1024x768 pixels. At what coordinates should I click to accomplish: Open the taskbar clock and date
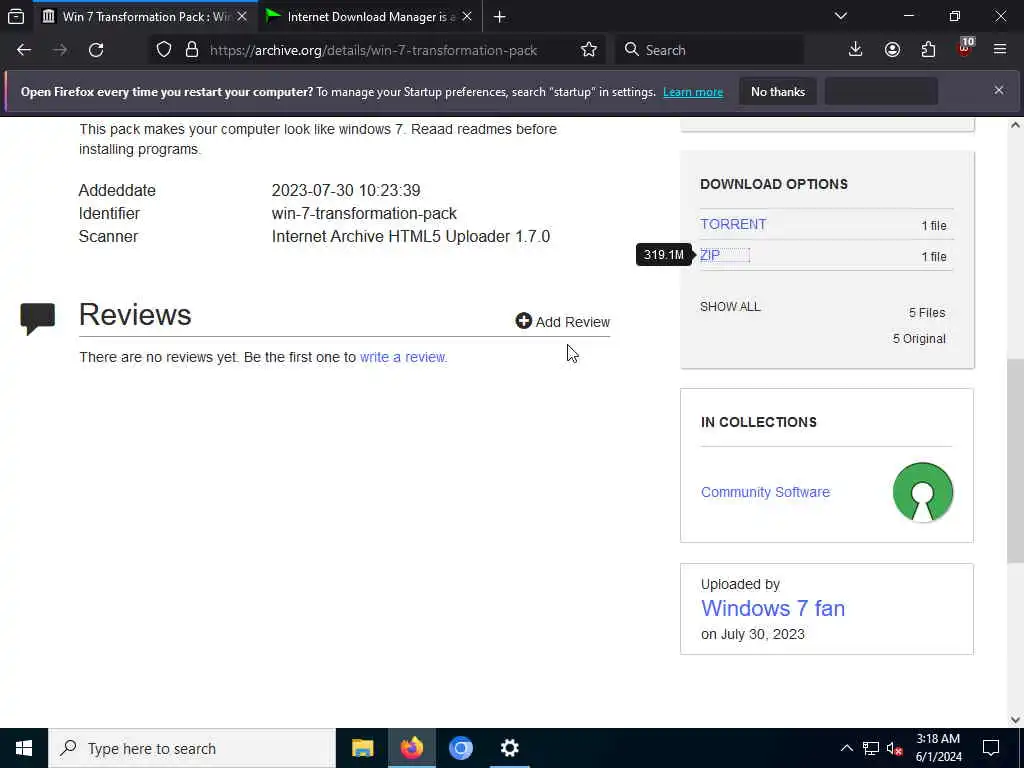[938, 748]
